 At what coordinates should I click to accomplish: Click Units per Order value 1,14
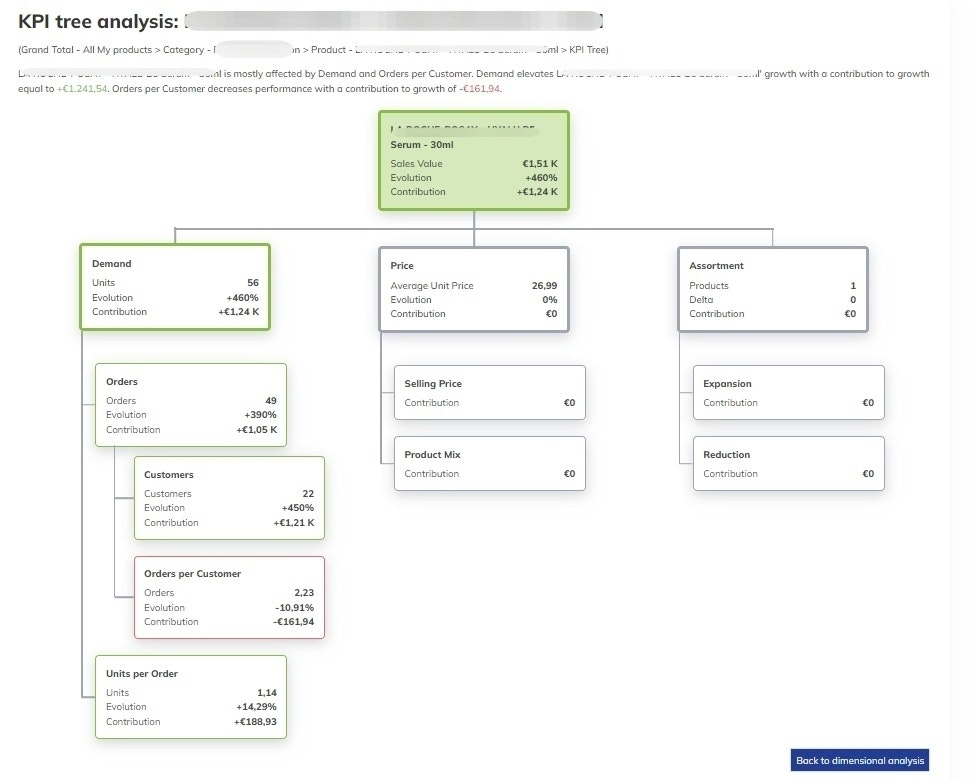(x=267, y=692)
